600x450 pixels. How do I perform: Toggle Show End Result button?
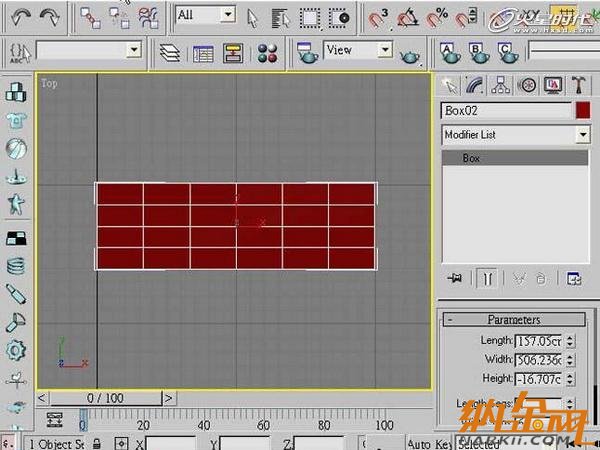point(487,278)
